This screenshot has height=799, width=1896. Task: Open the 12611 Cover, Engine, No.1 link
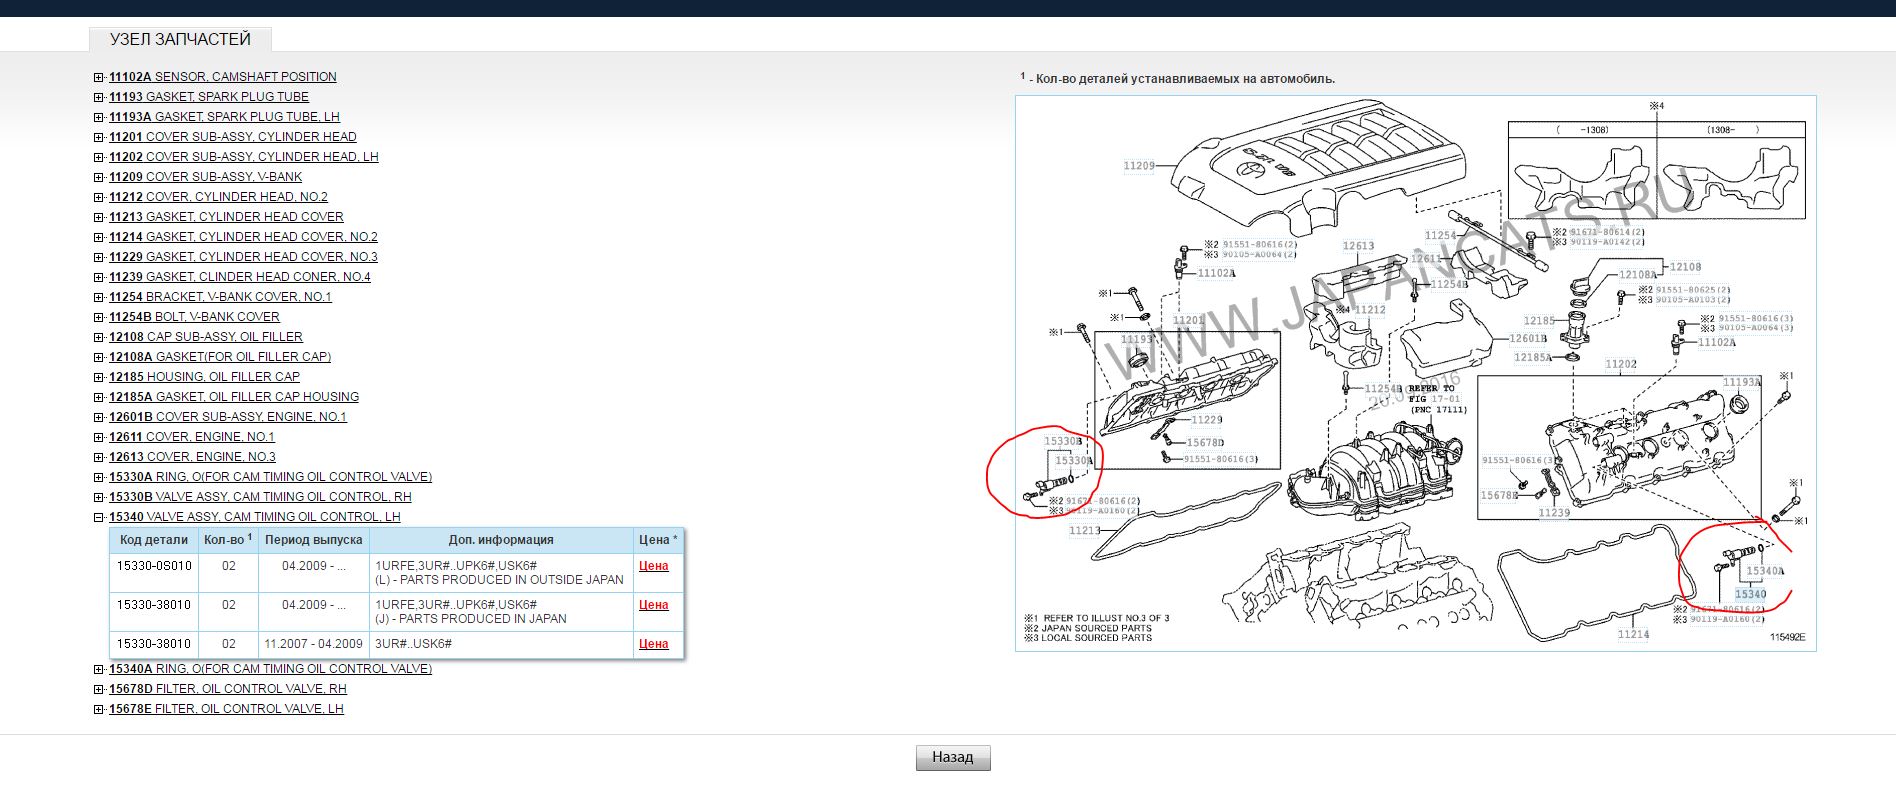point(191,437)
